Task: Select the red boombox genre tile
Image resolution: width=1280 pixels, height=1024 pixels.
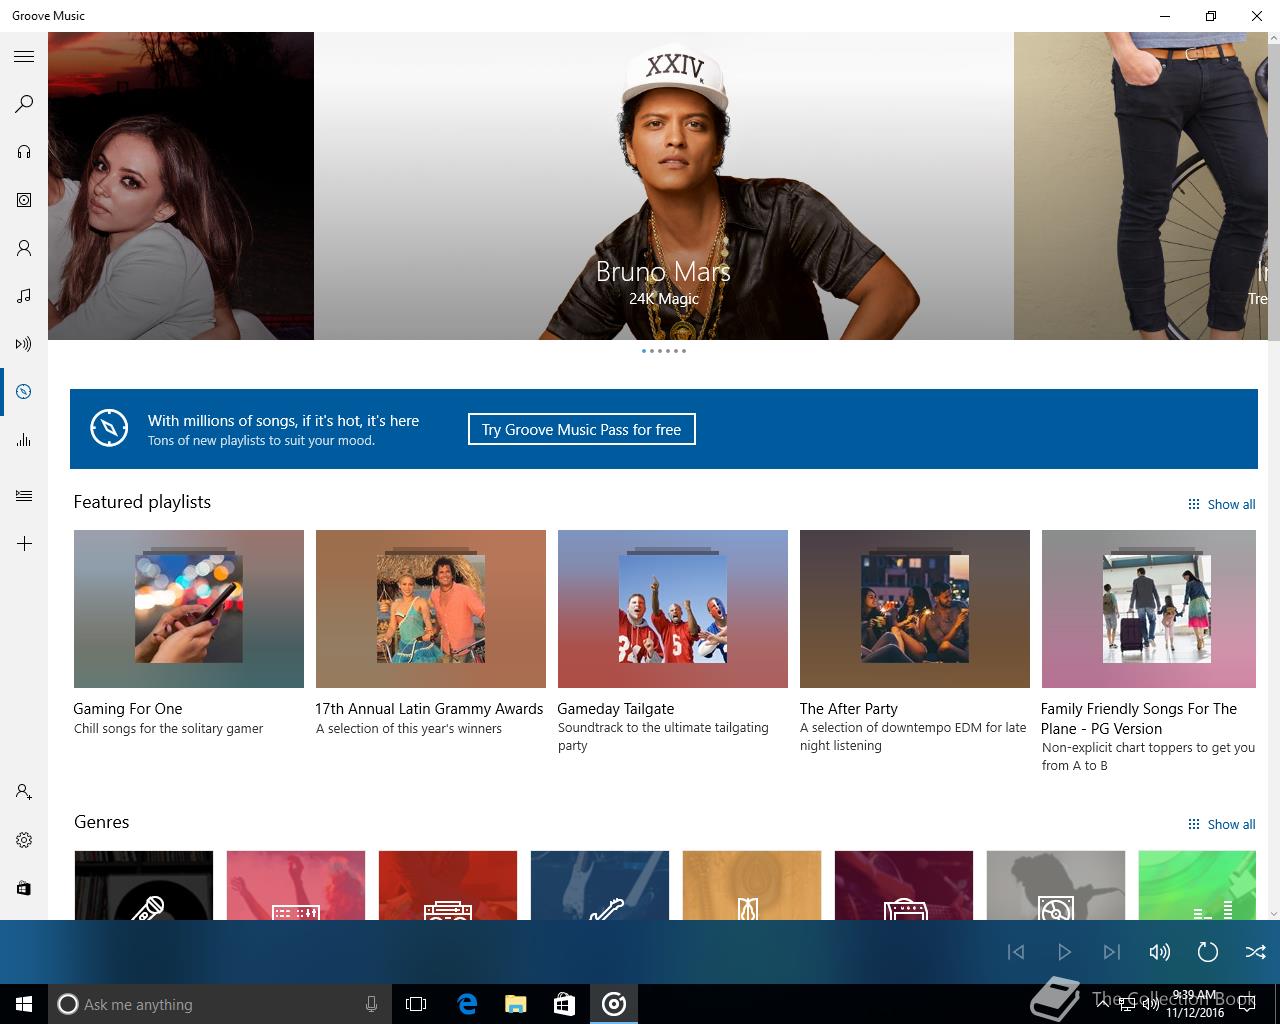Action: point(448,885)
